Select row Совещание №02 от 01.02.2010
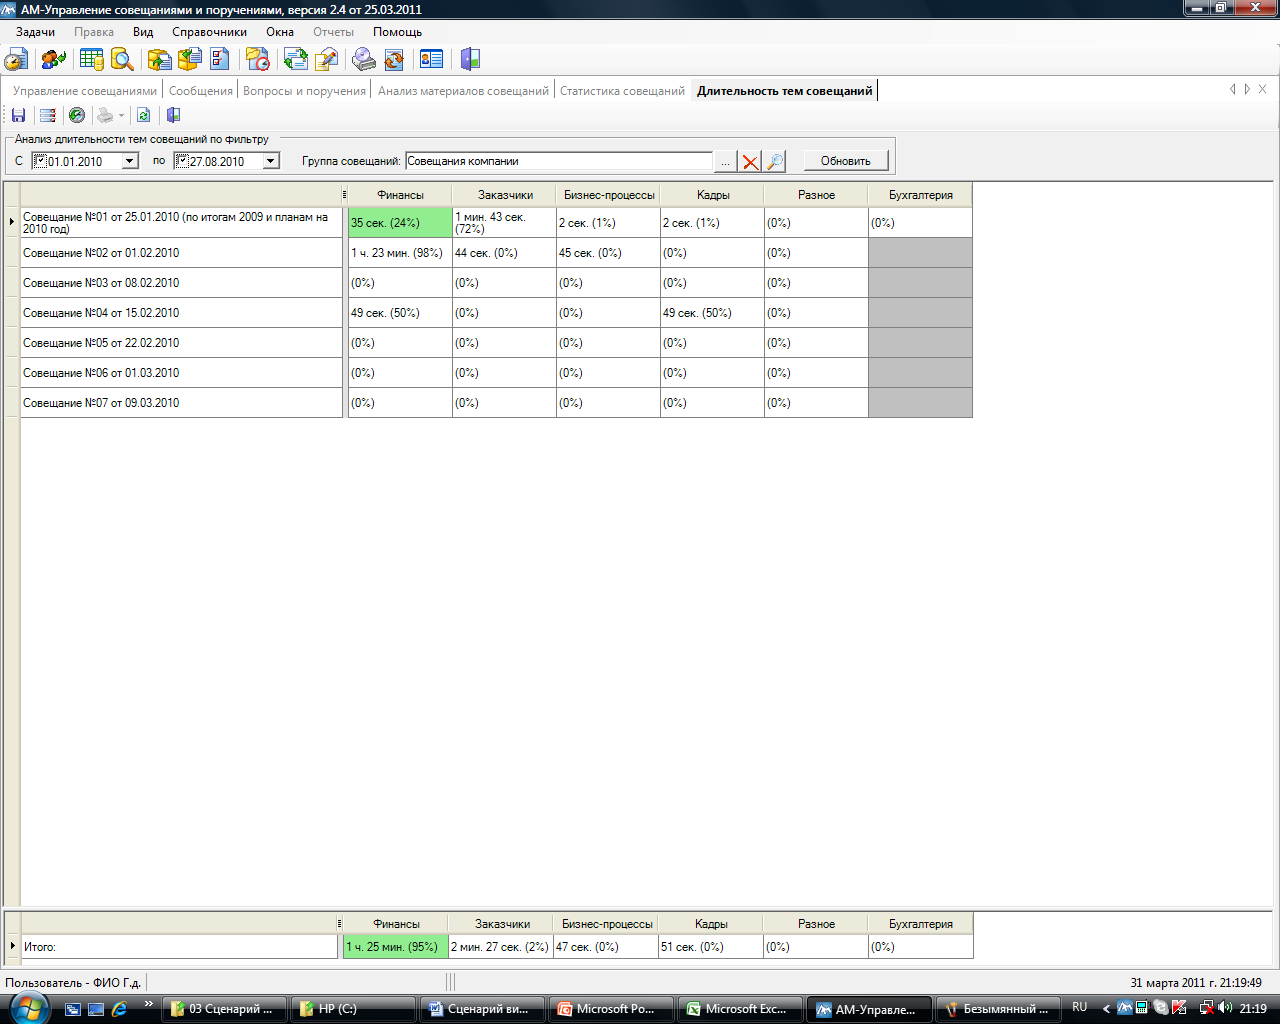 point(181,253)
